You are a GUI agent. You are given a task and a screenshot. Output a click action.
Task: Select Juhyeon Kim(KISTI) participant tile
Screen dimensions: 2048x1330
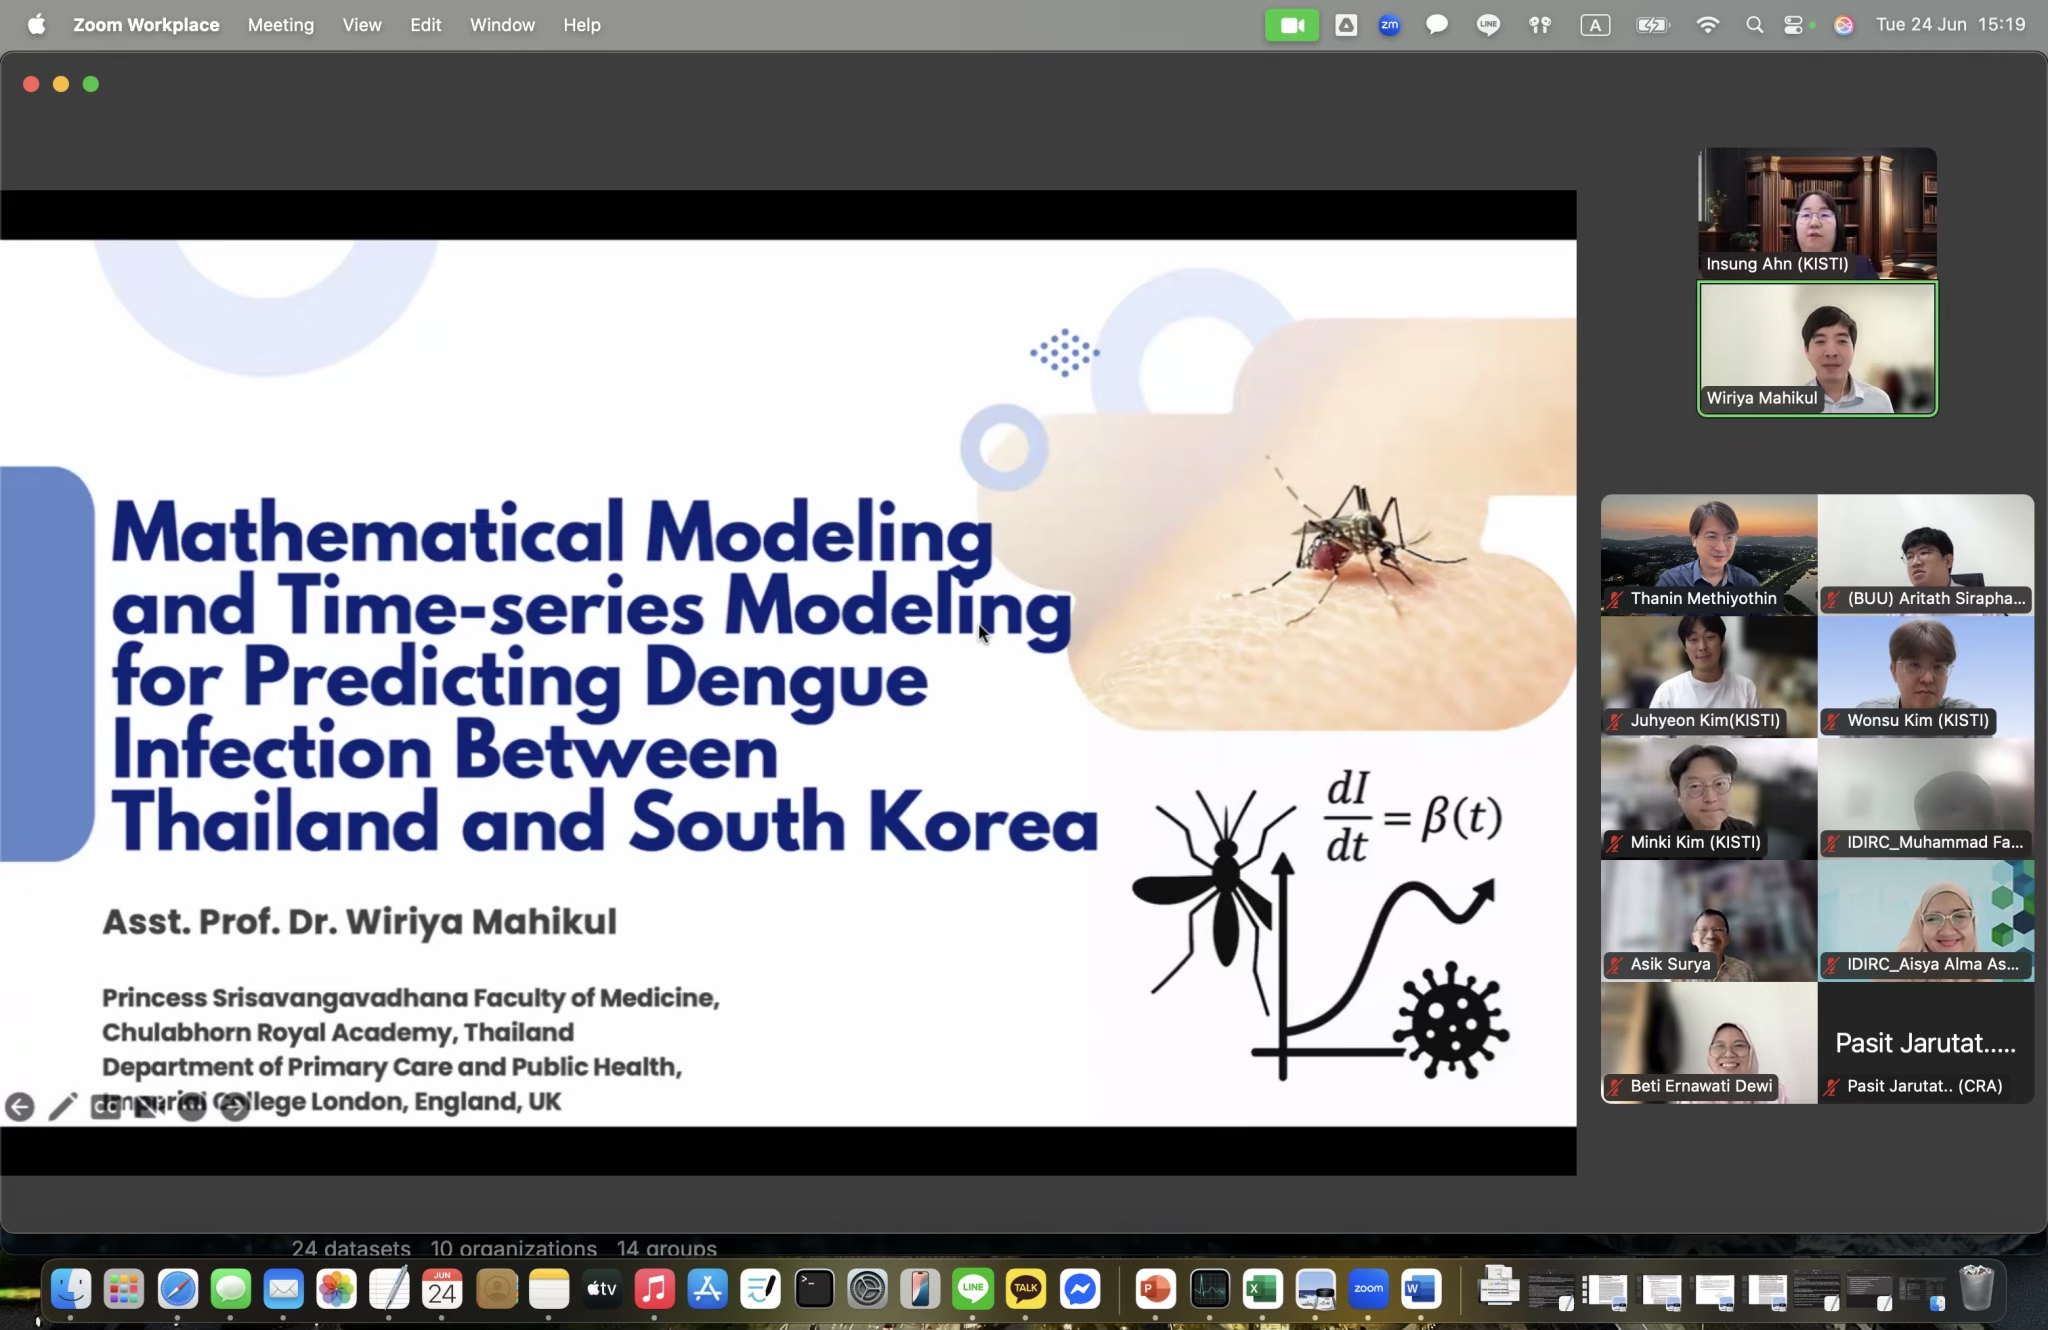(x=1709, y=676)
